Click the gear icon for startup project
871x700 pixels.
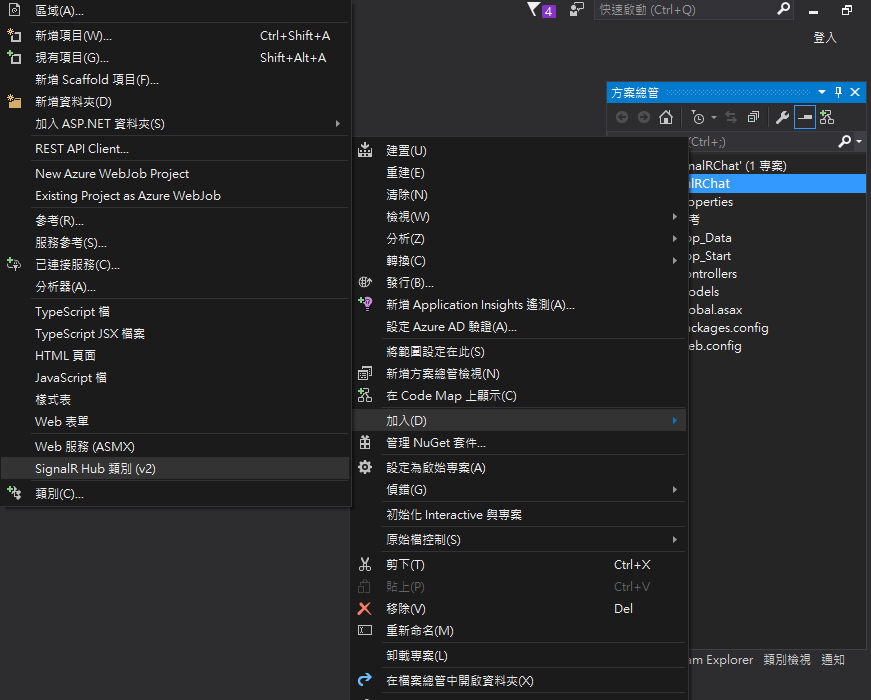(365, 467)
